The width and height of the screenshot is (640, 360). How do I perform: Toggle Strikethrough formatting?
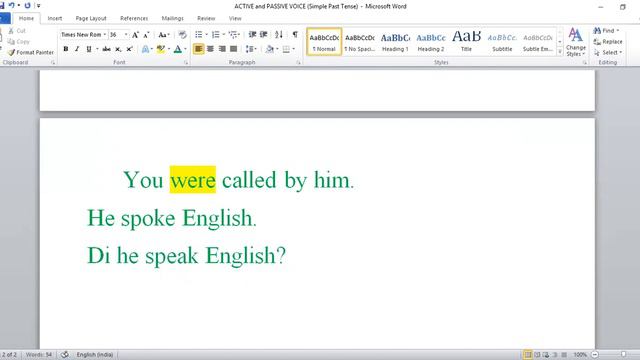click(x=107, y=49)
